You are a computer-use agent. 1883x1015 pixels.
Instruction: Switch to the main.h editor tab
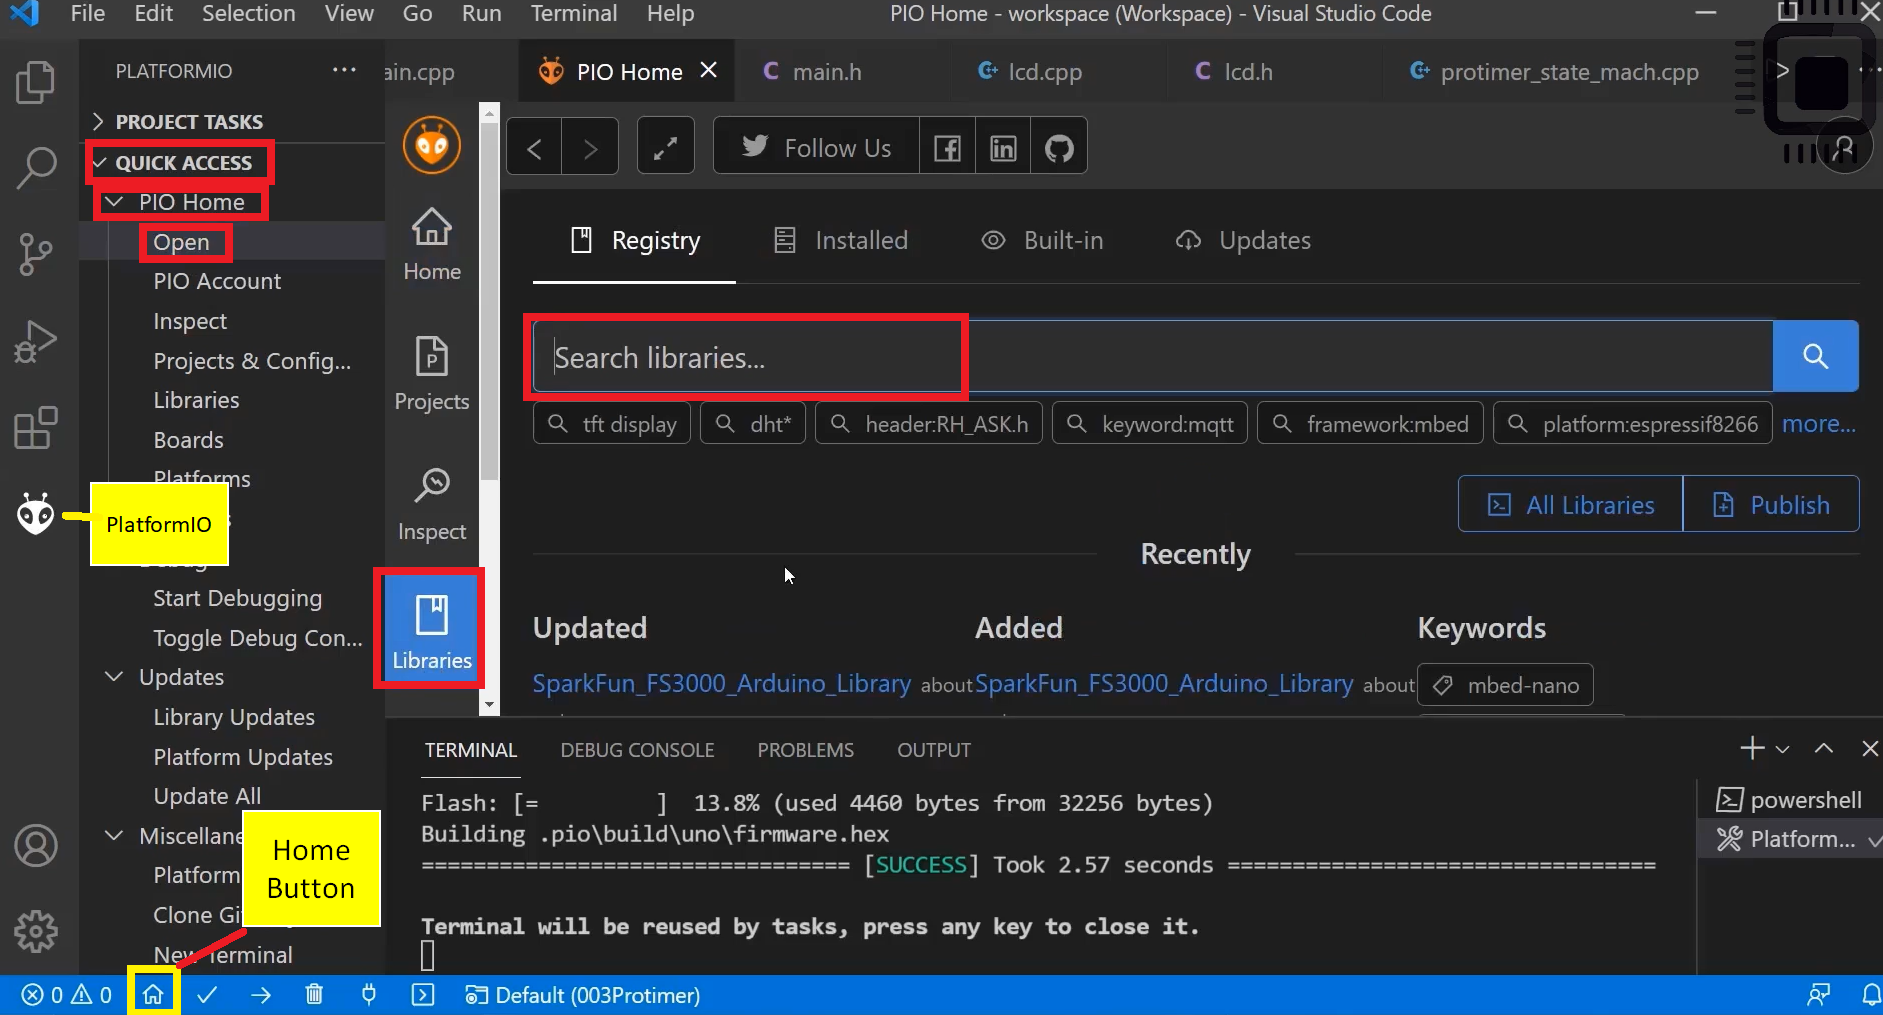click(x=827, y=72)
